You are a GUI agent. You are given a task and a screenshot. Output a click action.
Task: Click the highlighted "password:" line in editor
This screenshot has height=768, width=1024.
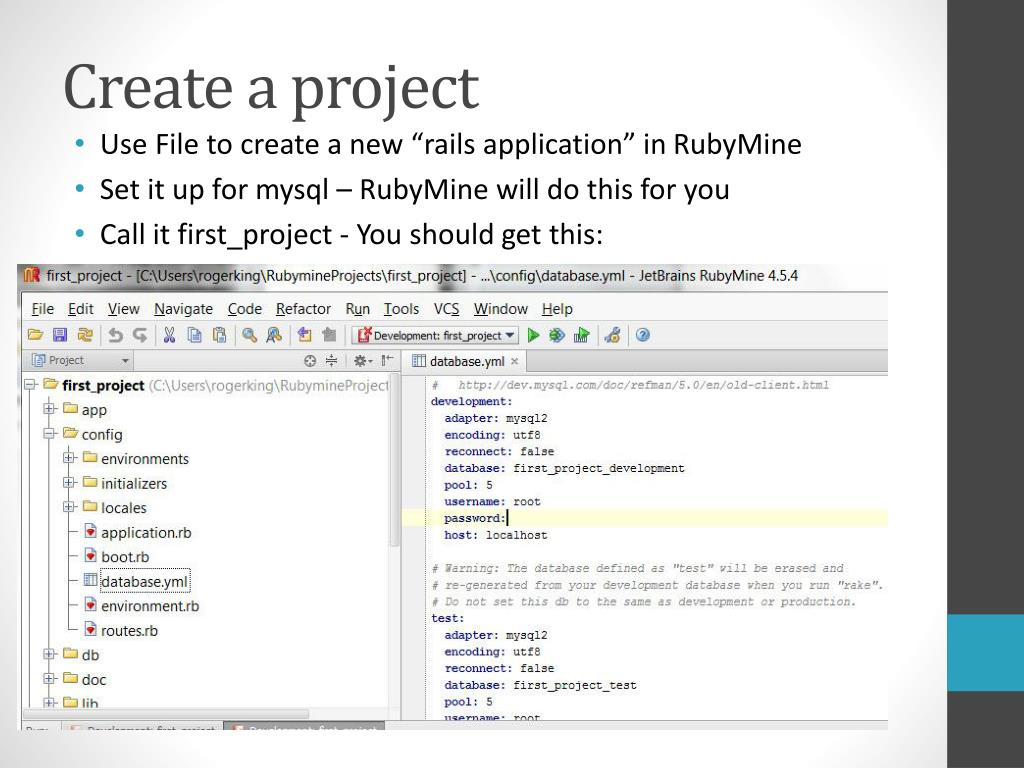[645, 518]
